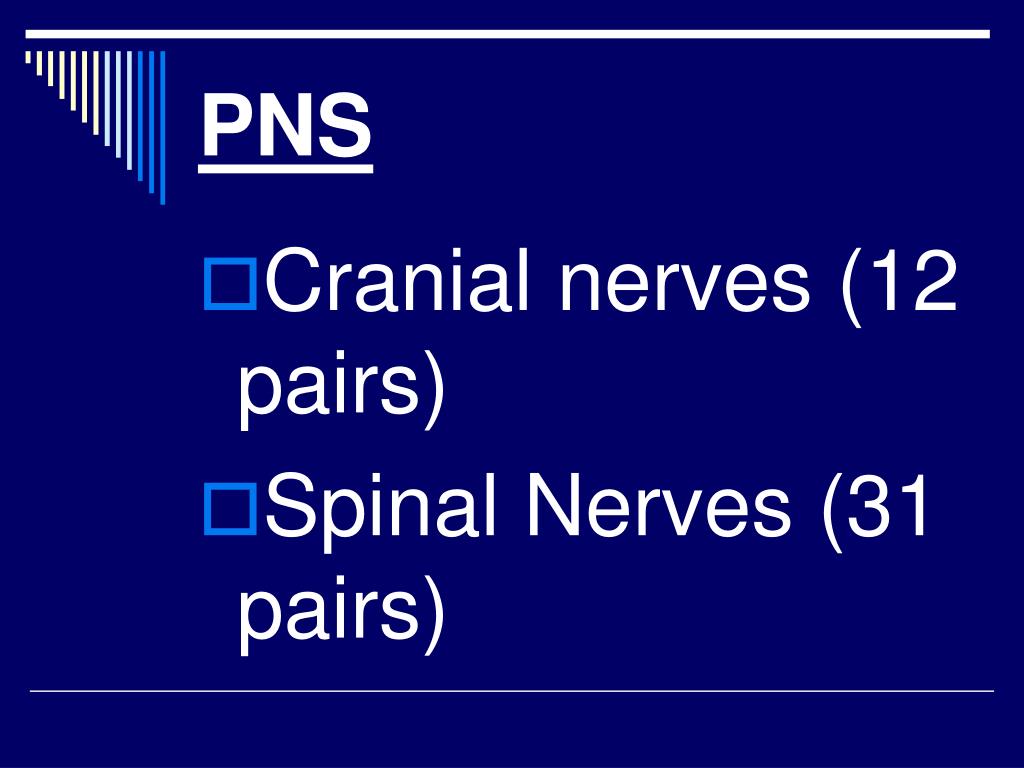Click the word Cranial
1024x768 pixels.
pyautogui.click(x=388, y=281)
